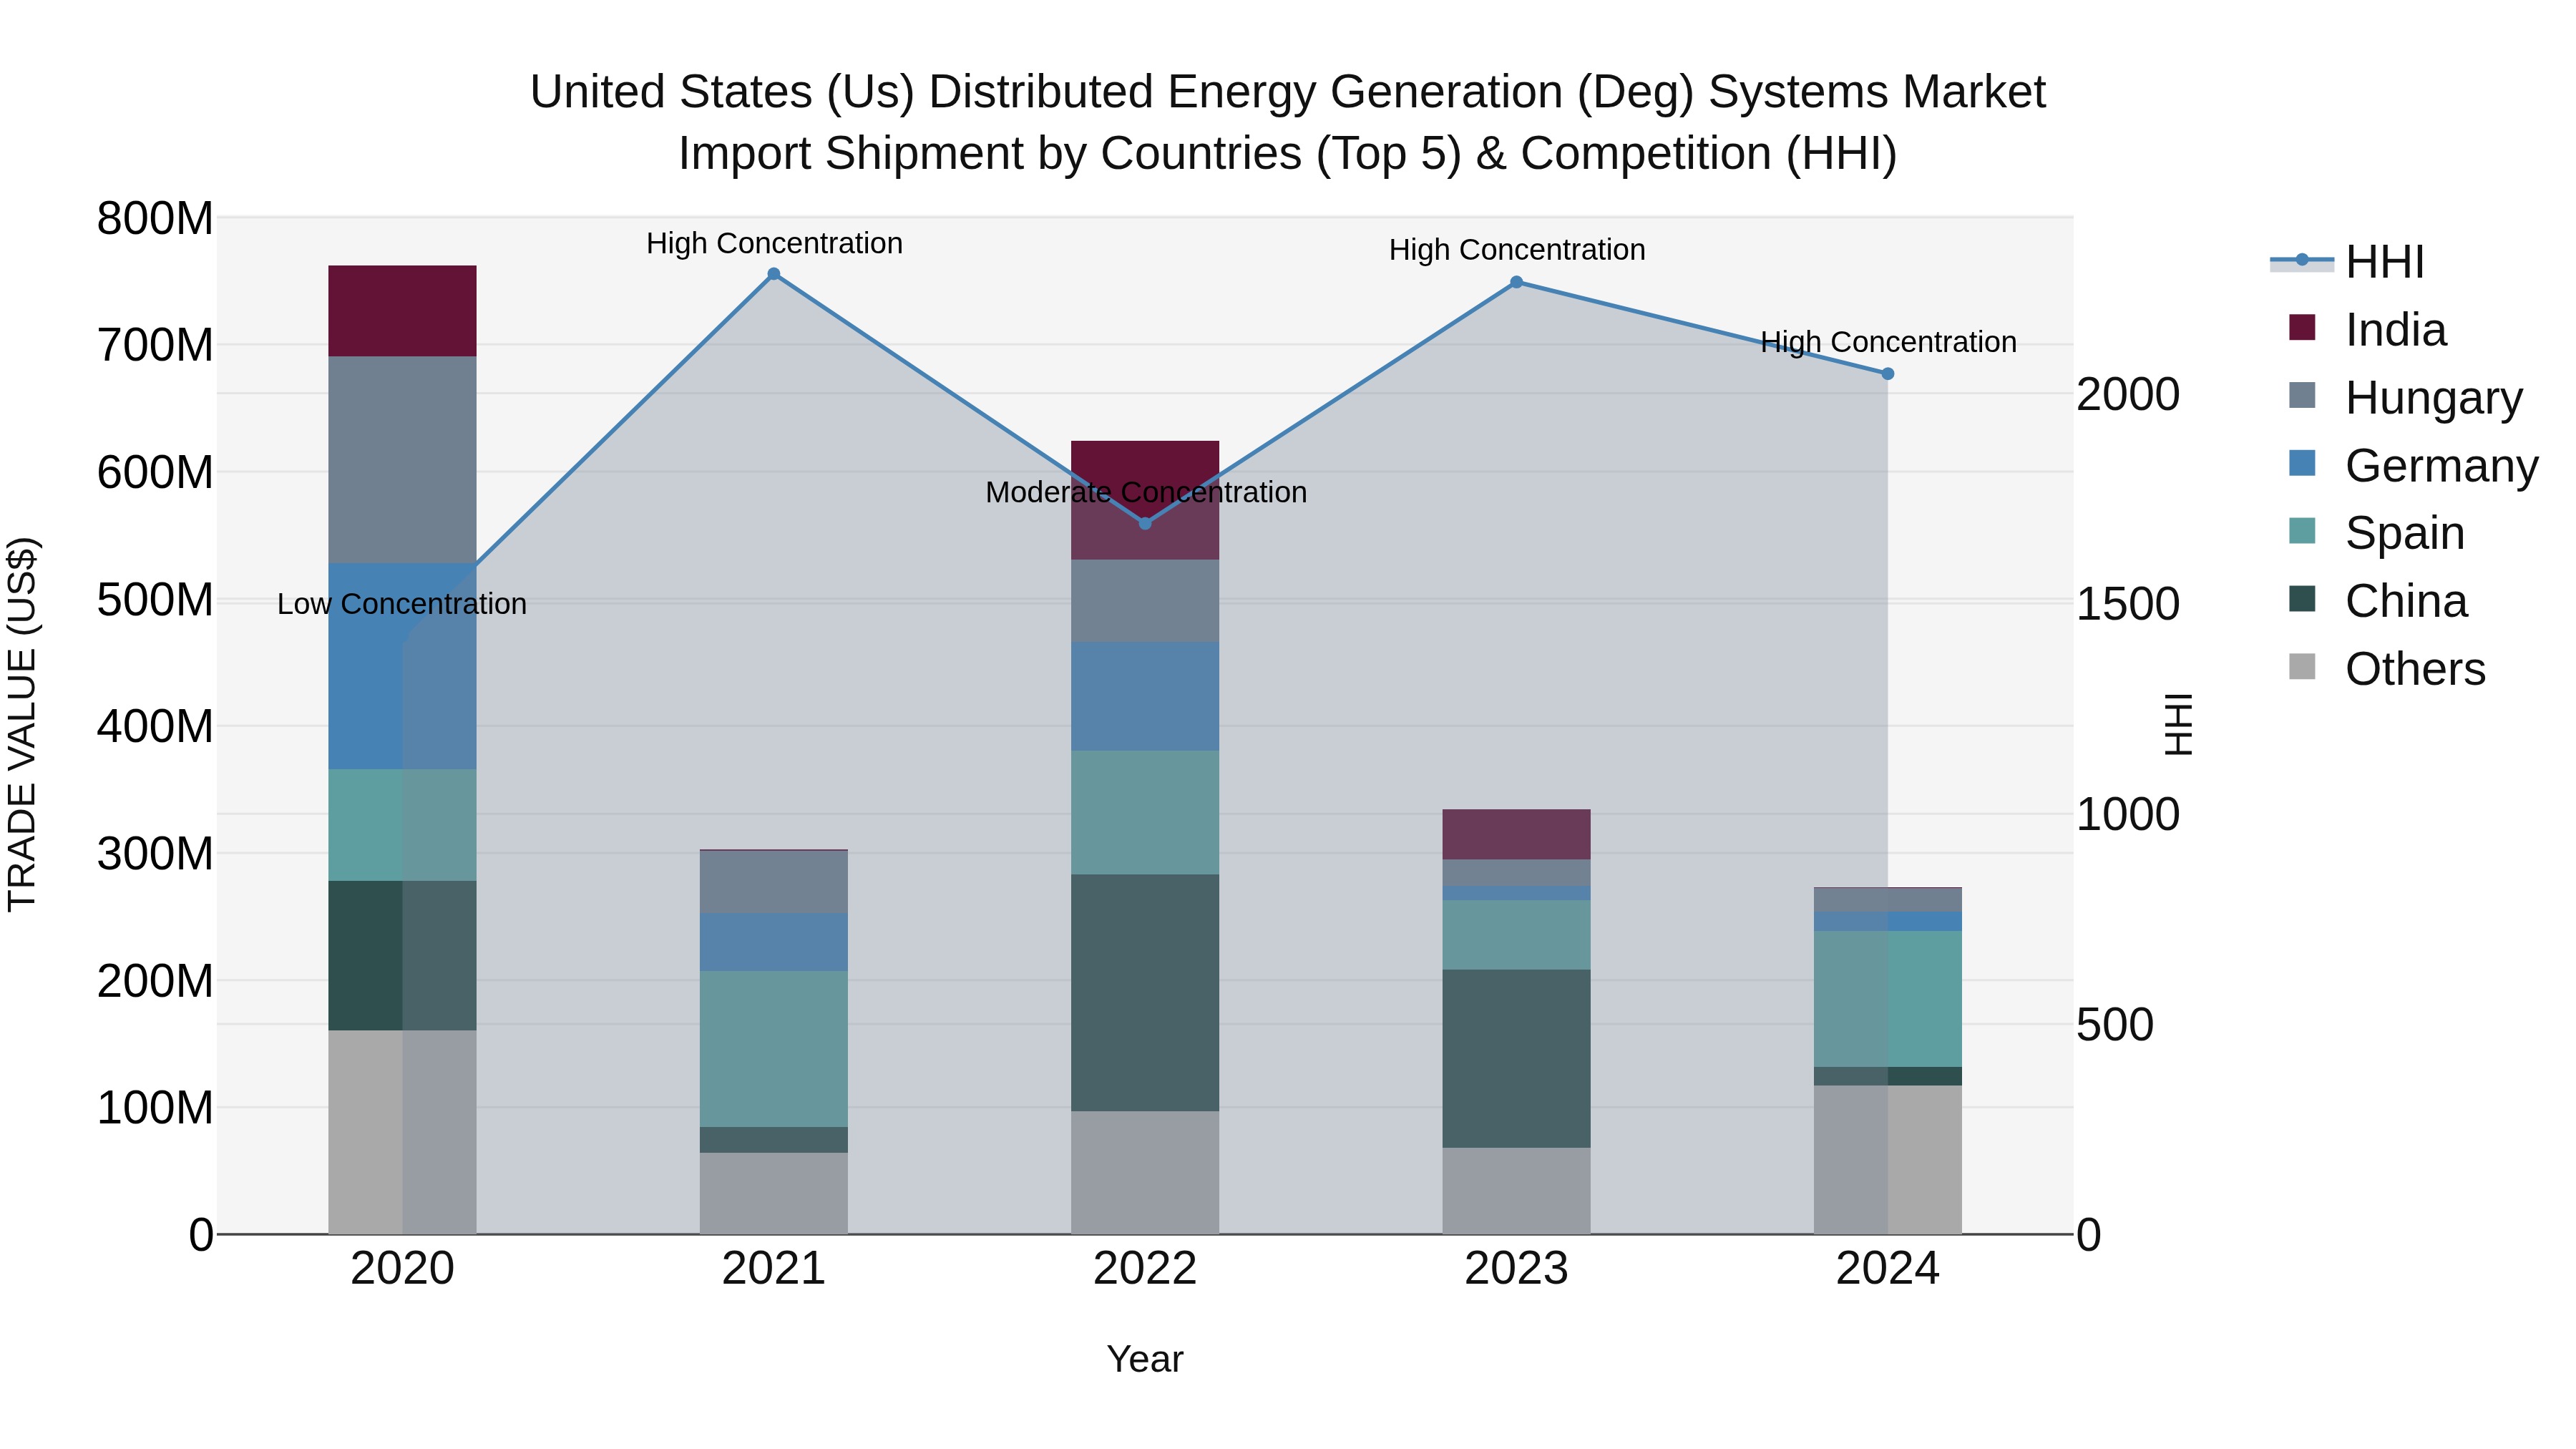Toggle the Germany series legend label

coord(2442,466)
